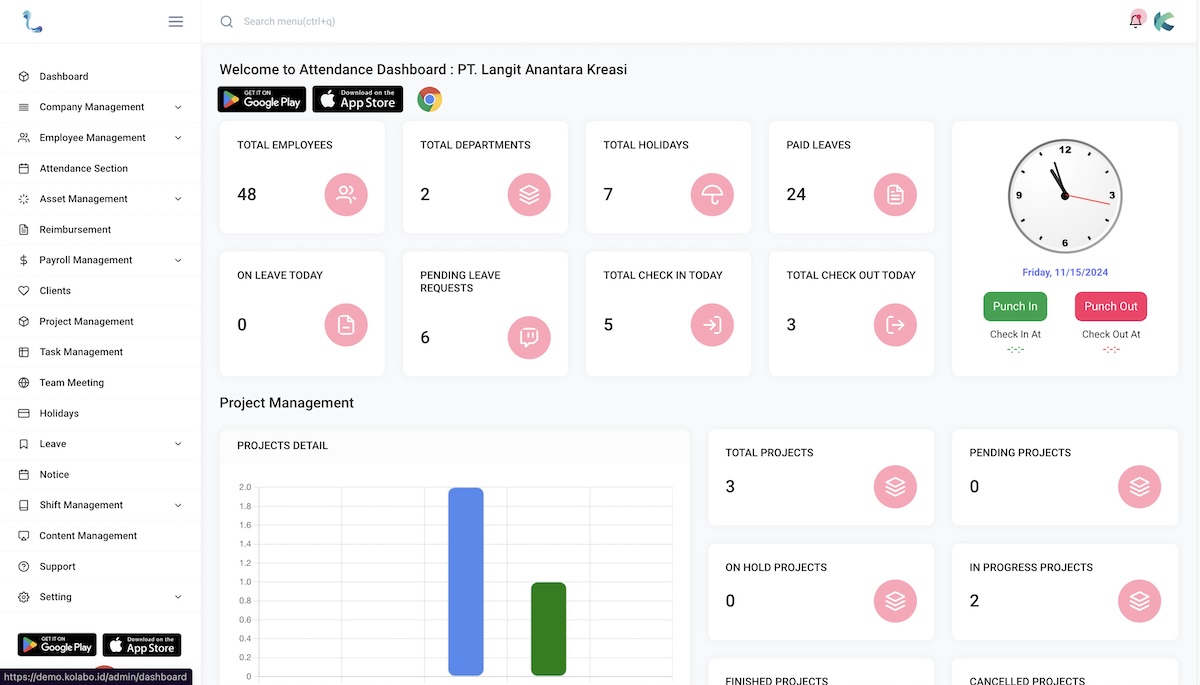Click the Kolabo logo in the sidebar
Screen dimensions: 1200x685
[x=32, y=21]
